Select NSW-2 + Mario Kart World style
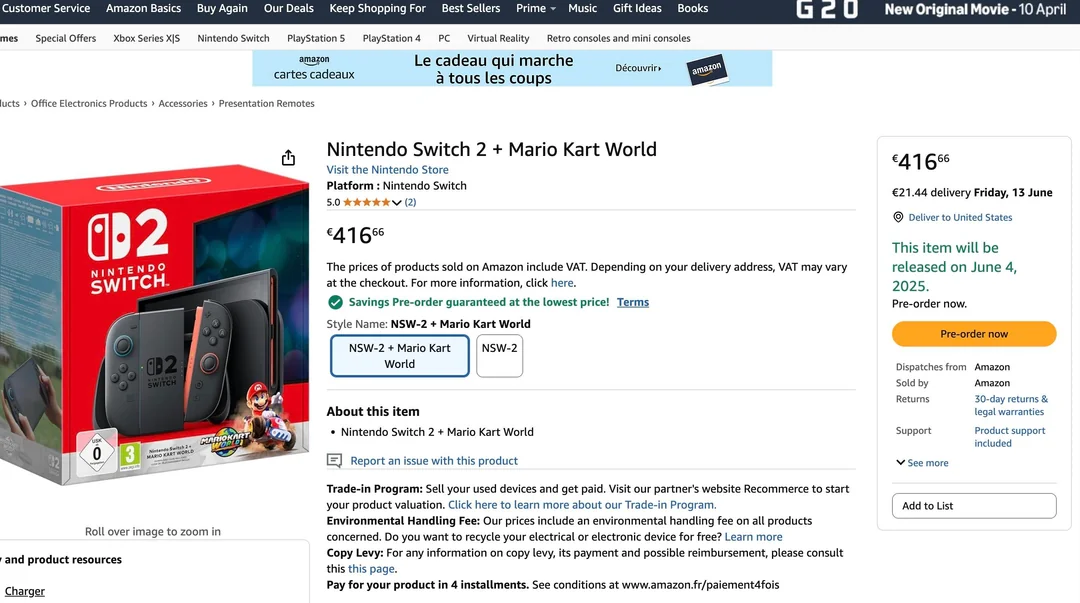Screen dimensions: 1080x603 (x=399, y=356)
